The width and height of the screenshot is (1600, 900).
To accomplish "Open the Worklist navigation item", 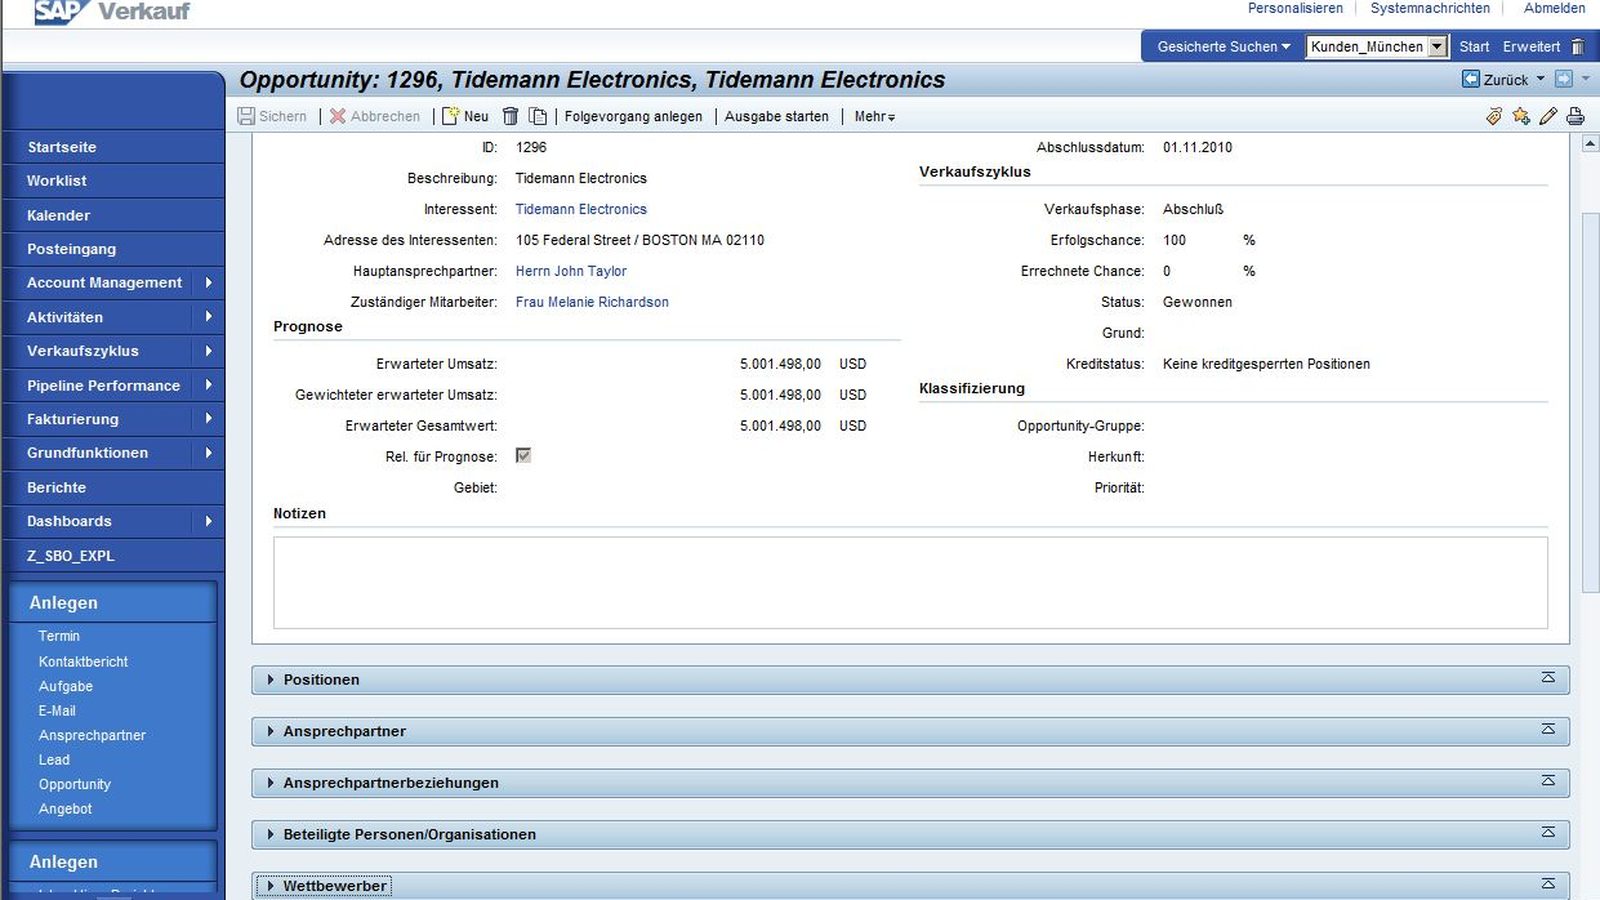I will (113, 181).
